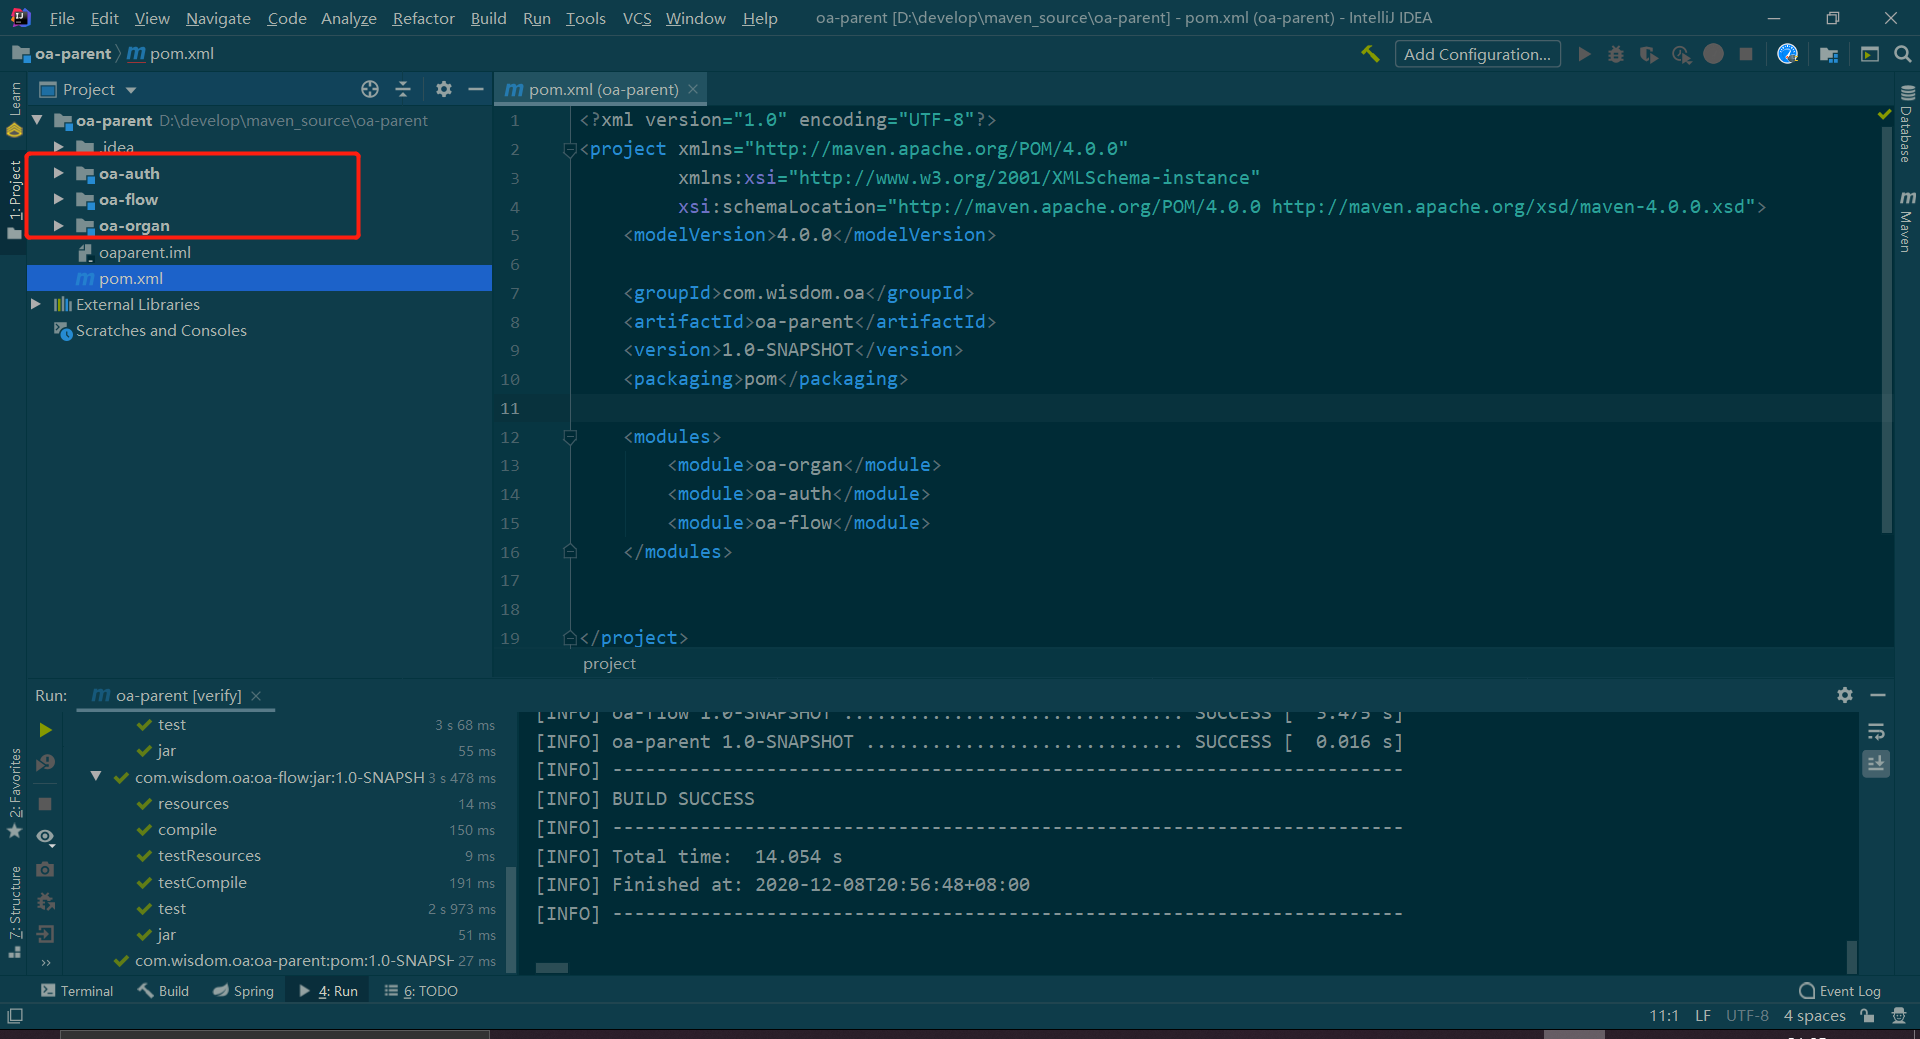Toggle soft-wrap in console output
The image size is (1920, 1039).
tap(1876, 731)
